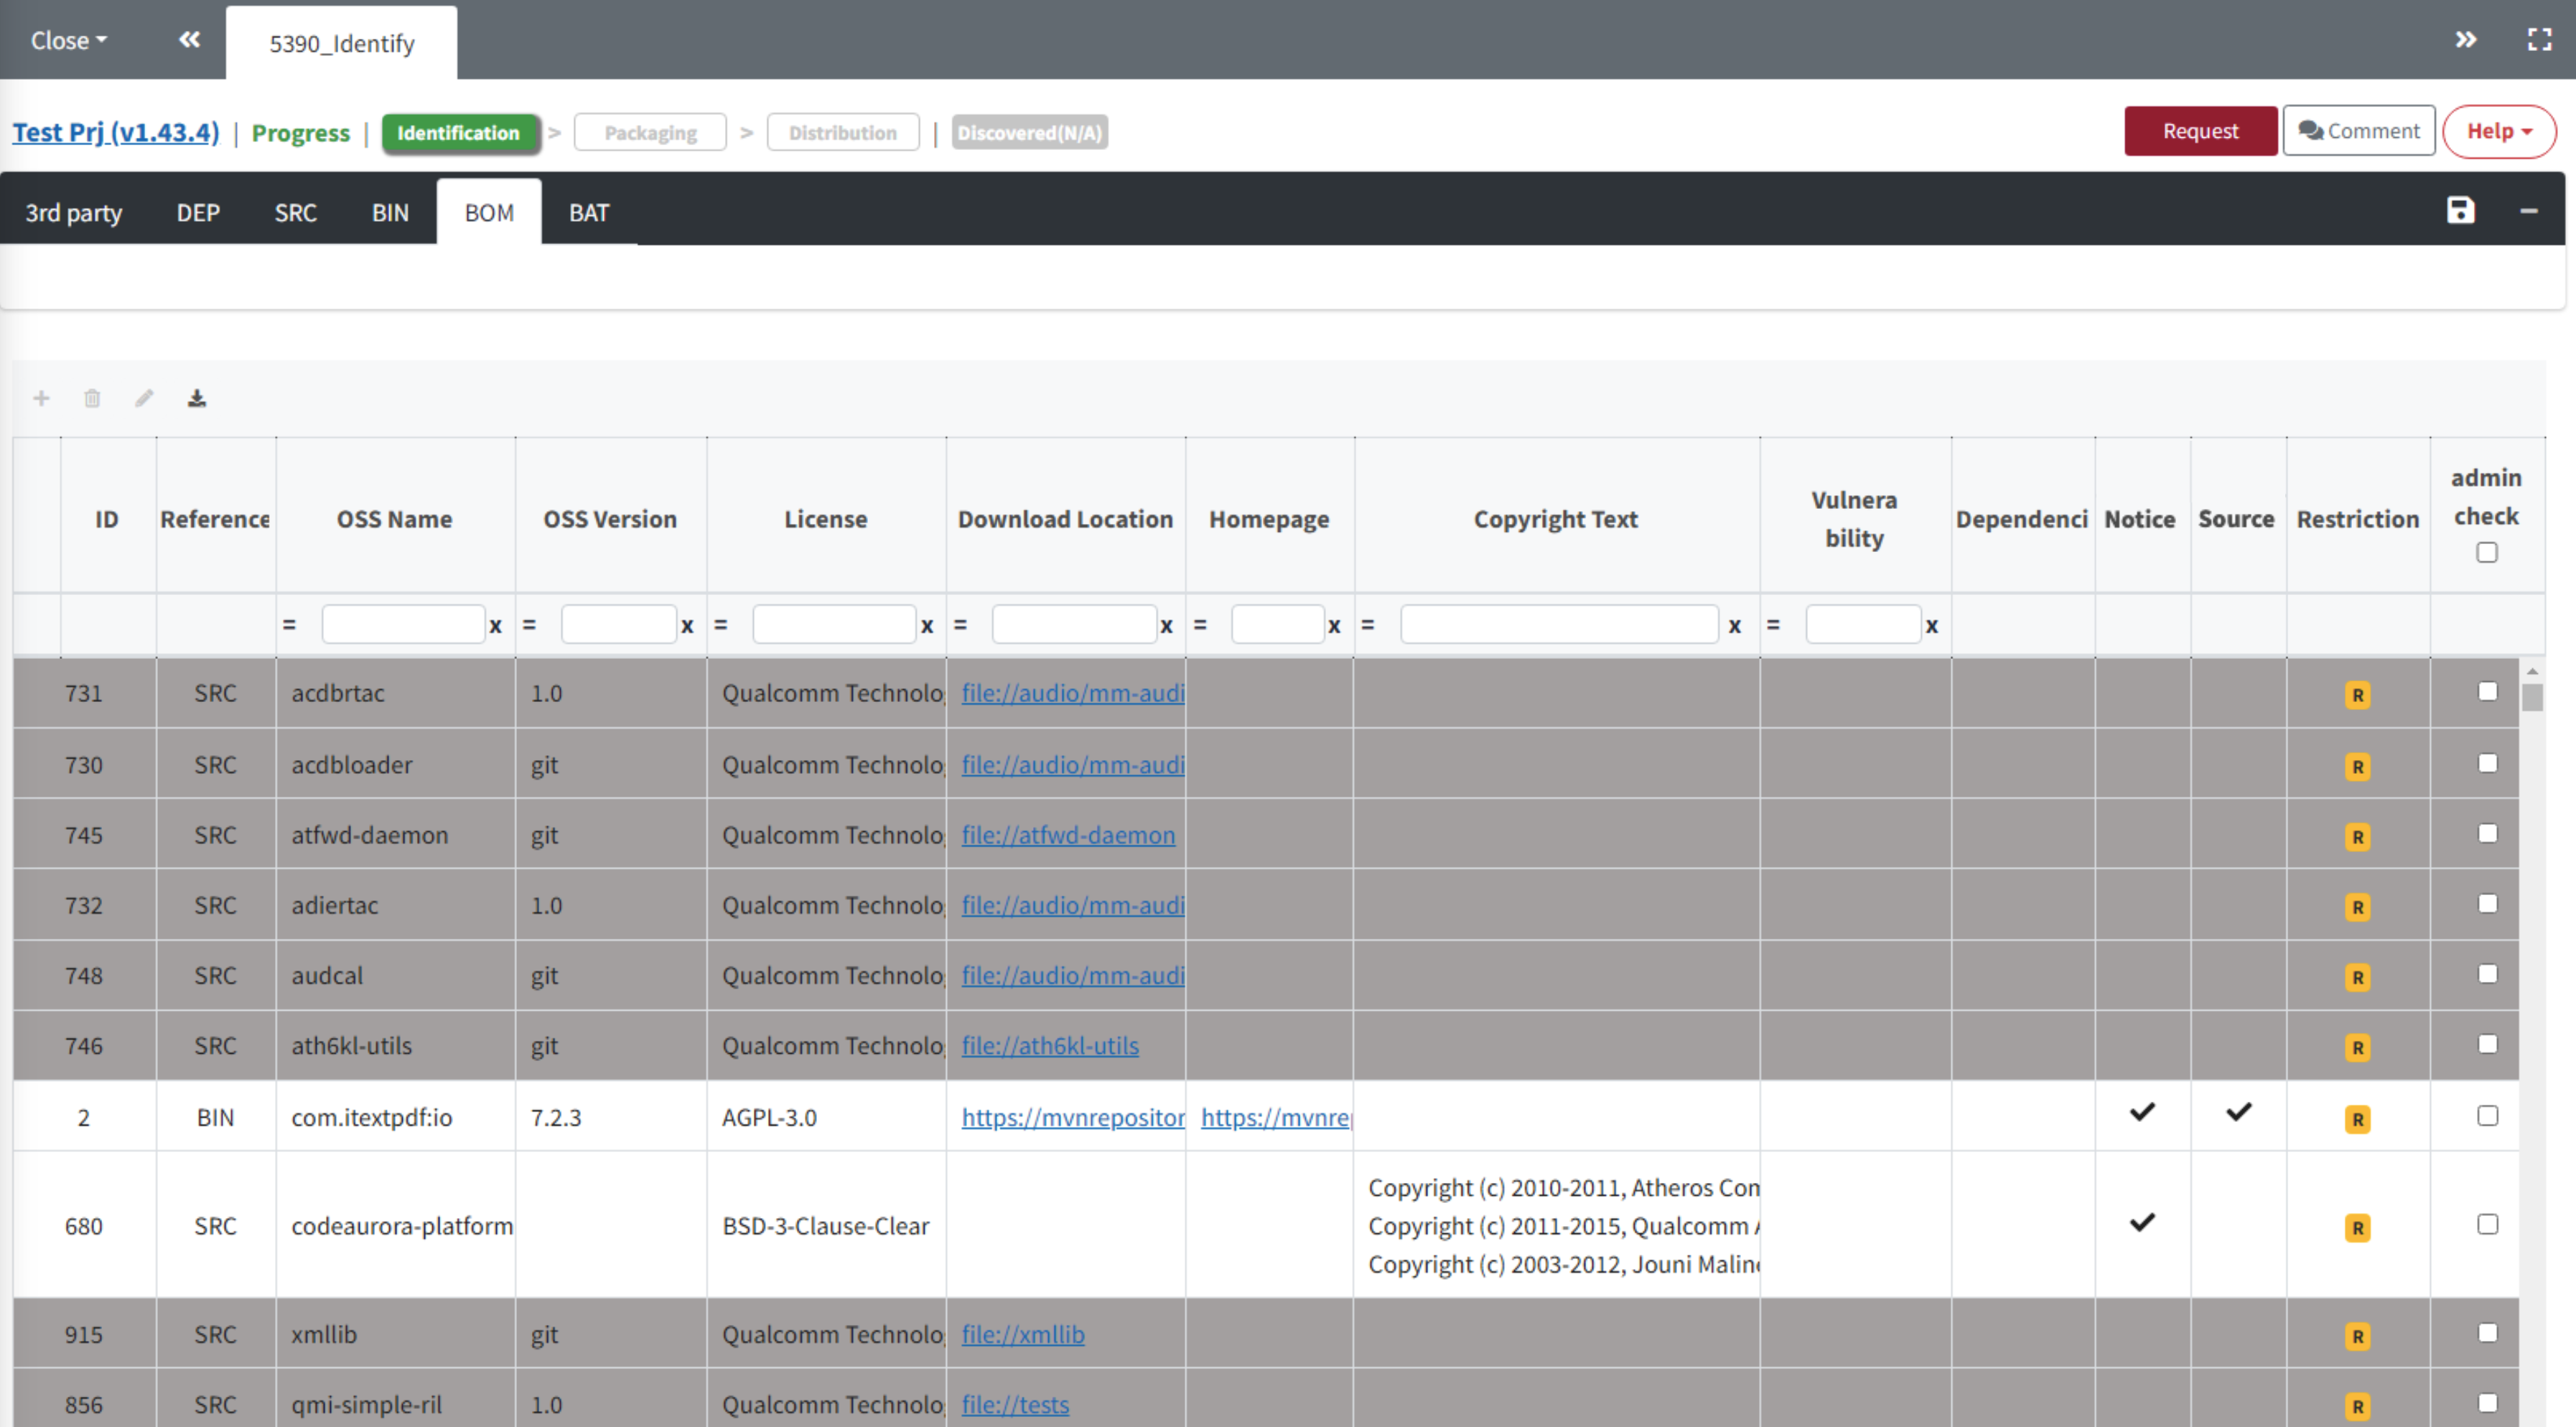The image size is (2576, 1427).
Task: Open OSS Version filter operator selector
Action: click(x=529, y=625)
